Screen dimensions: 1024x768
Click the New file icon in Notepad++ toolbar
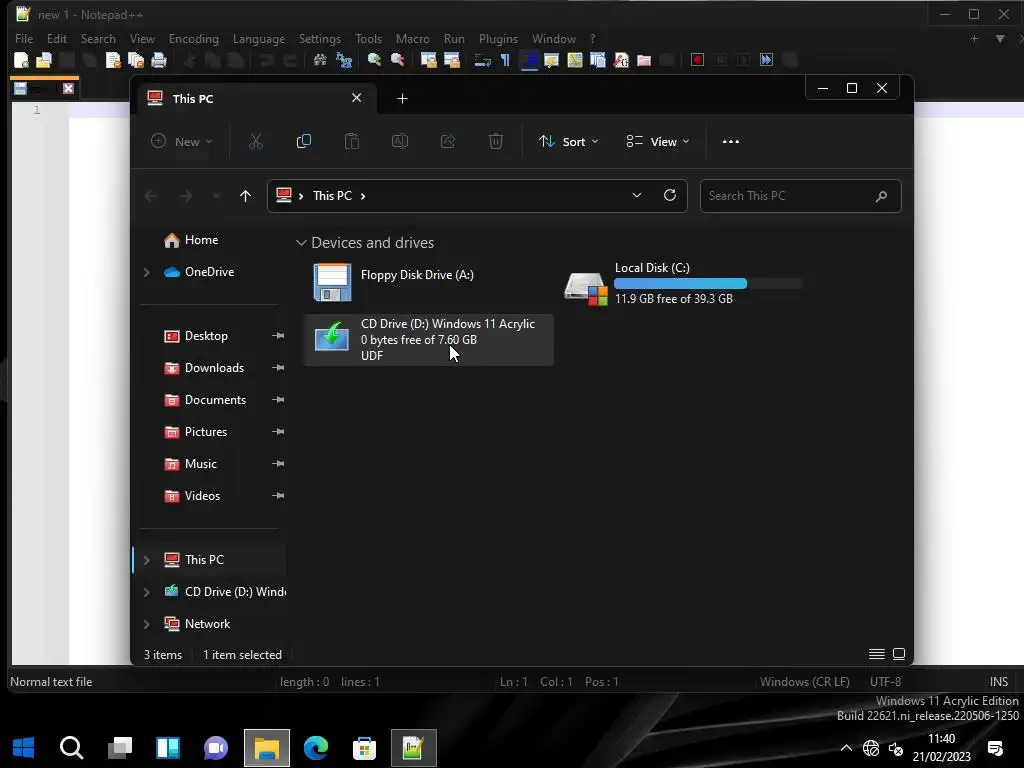click(21, 60)
